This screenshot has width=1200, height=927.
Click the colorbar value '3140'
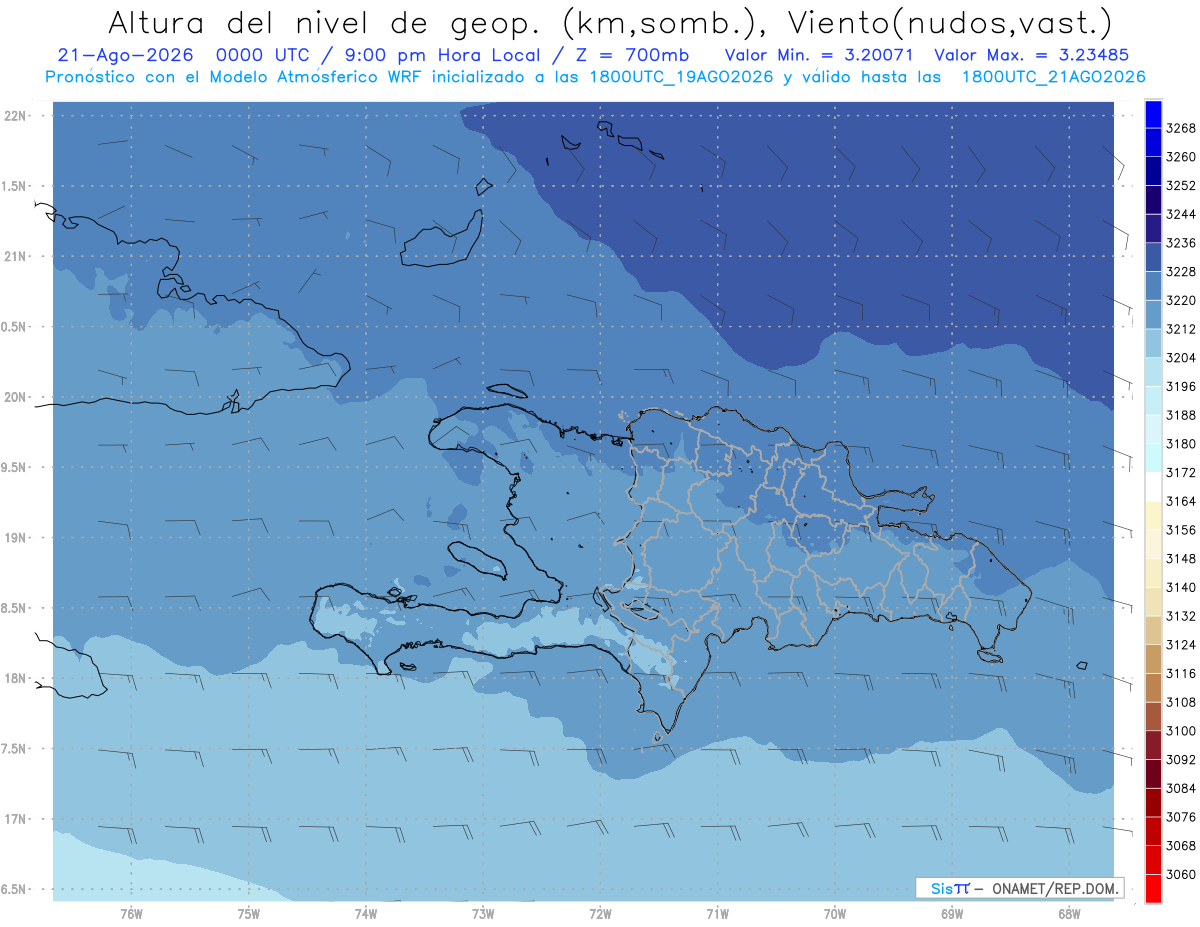1181,587
